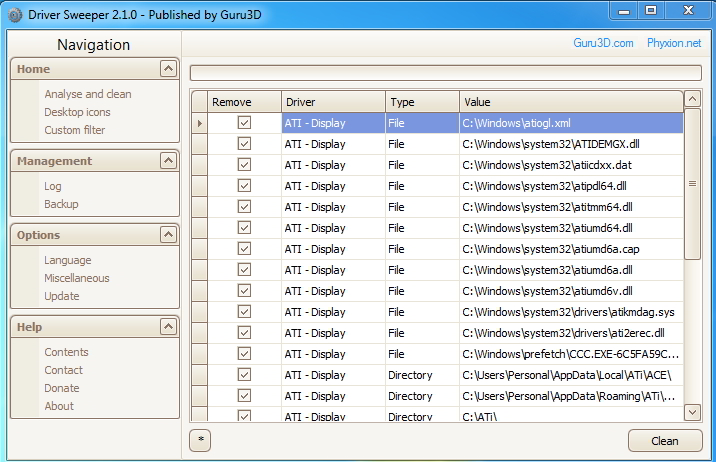Collapse the Management navigation section
Viewport: 716px width, 462px height.
click(x=168, y=161)
